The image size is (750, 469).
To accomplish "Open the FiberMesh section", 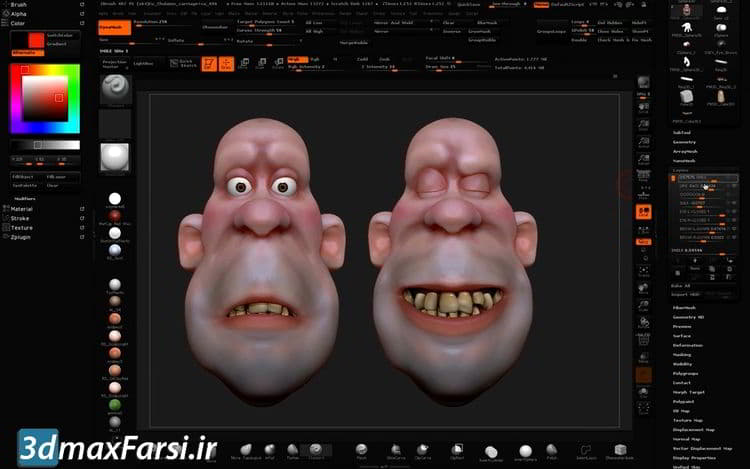I will coord(684,308).
